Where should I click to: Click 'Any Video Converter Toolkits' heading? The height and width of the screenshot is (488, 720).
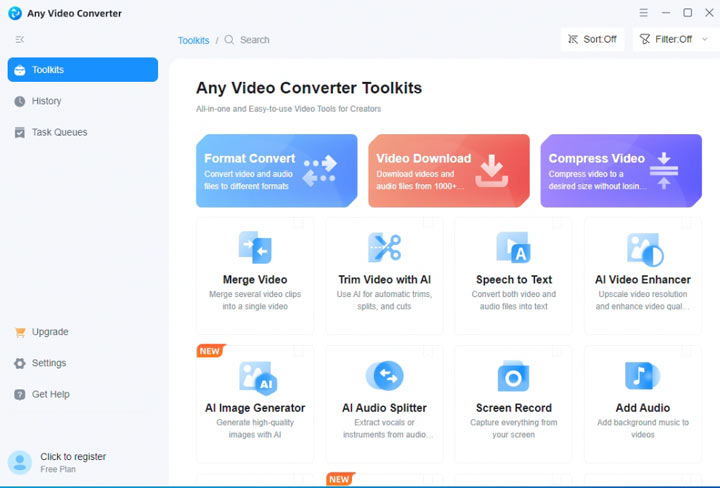tap(309, 88)
